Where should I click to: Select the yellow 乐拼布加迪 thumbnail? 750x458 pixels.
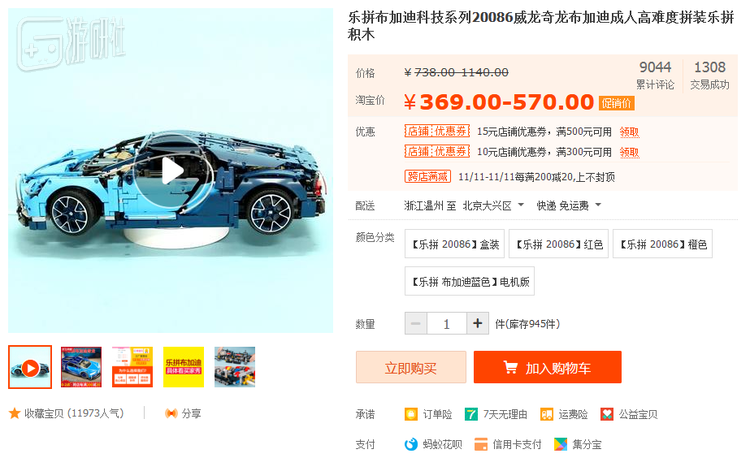click(x=184, y=367)
